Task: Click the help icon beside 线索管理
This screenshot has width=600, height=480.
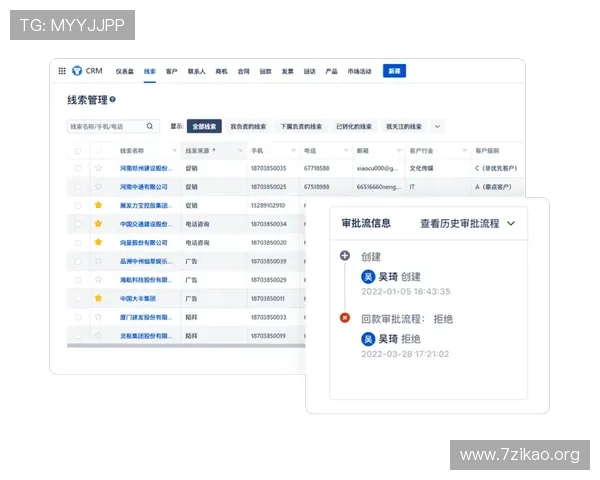Action: (112, 100)
